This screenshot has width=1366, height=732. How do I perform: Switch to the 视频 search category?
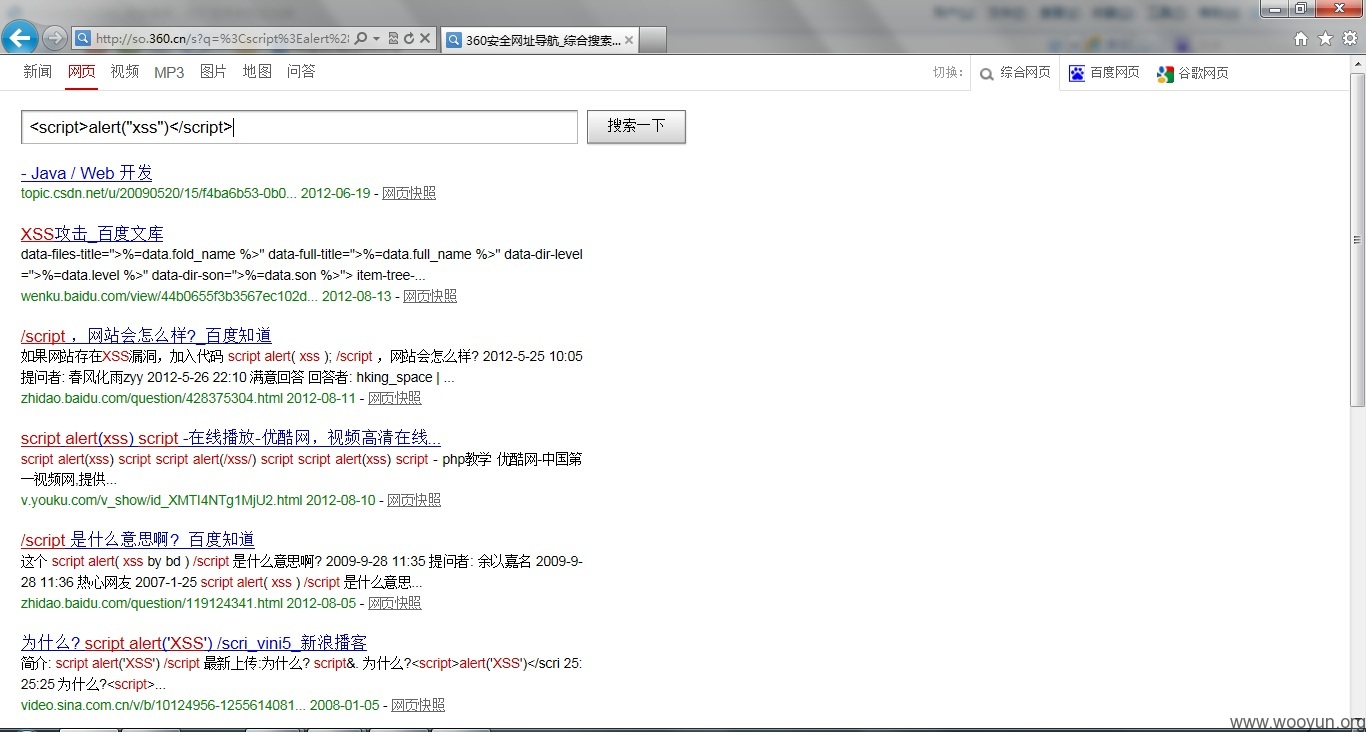click(125, 72)
